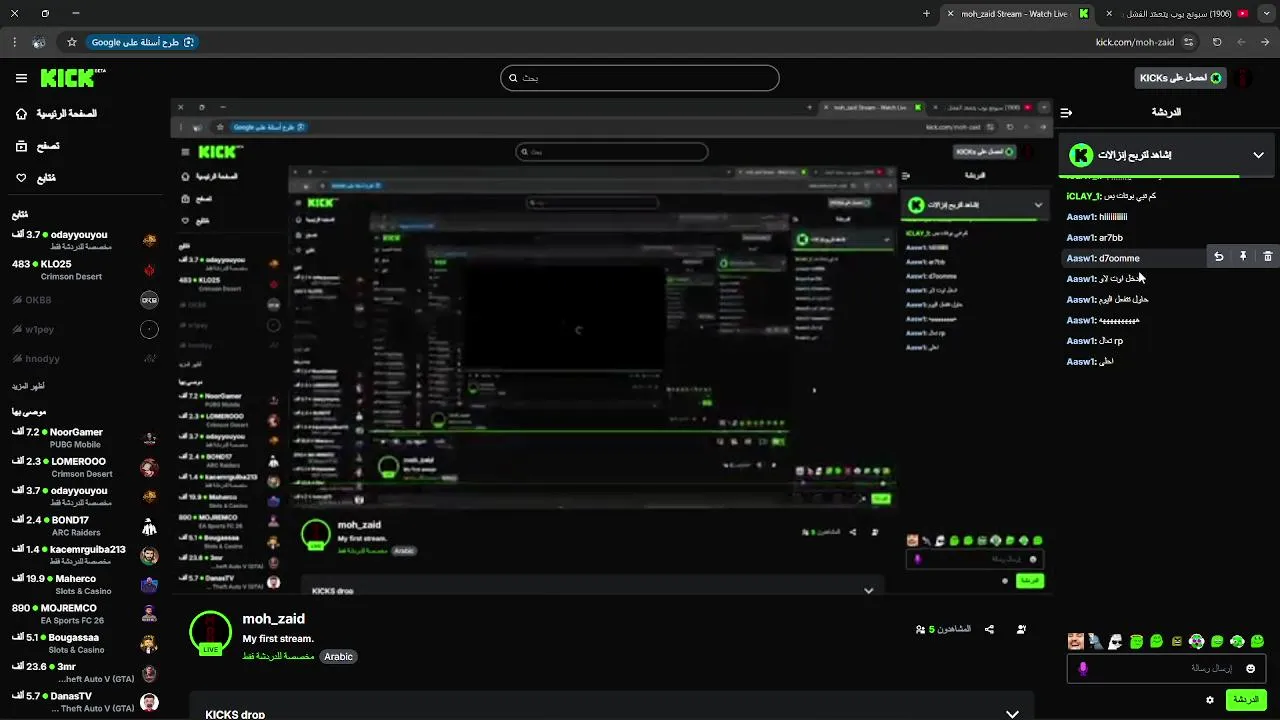Open chat settings gear
This screenshot has width=1280, height=720.
point(1210,699)
